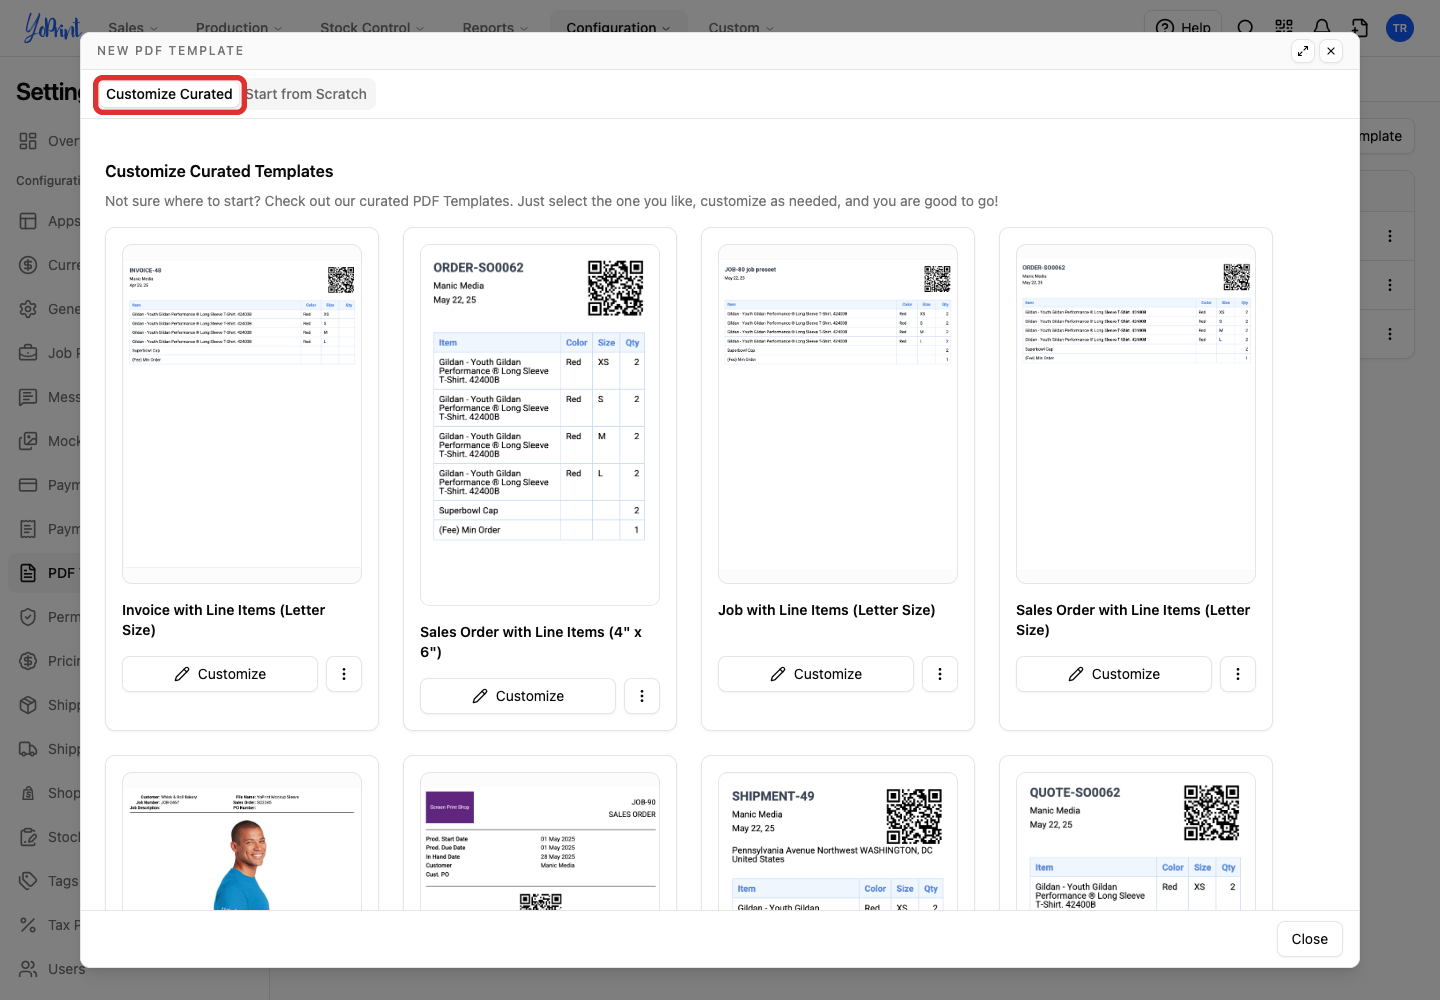Screen dimensions: 1440x1000
Task: Close the New PDF Template dialog with X
Action: click(x=1331, y=51)
